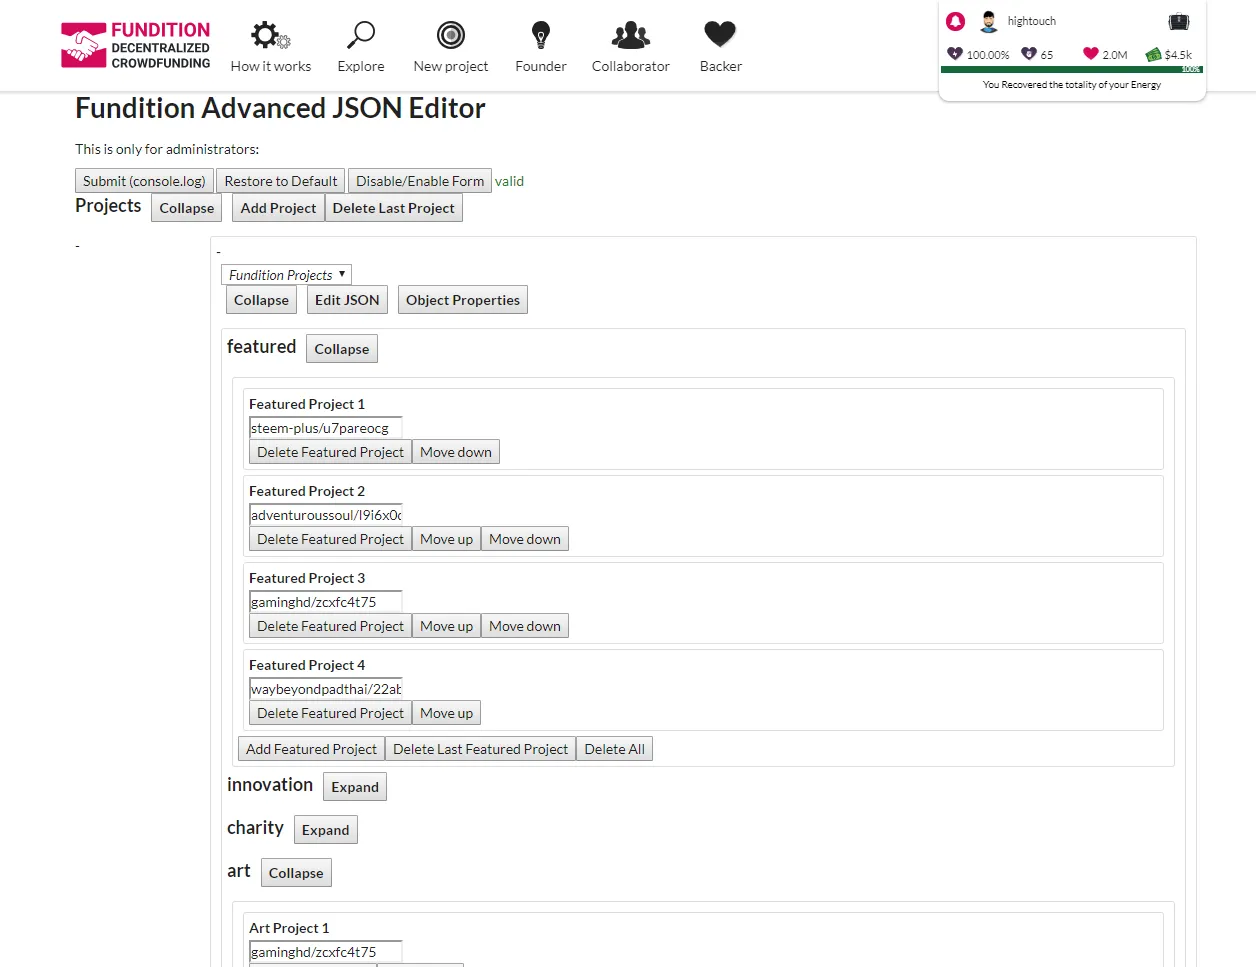
Task: Open notifications bell icon
Action: [956, 21]
